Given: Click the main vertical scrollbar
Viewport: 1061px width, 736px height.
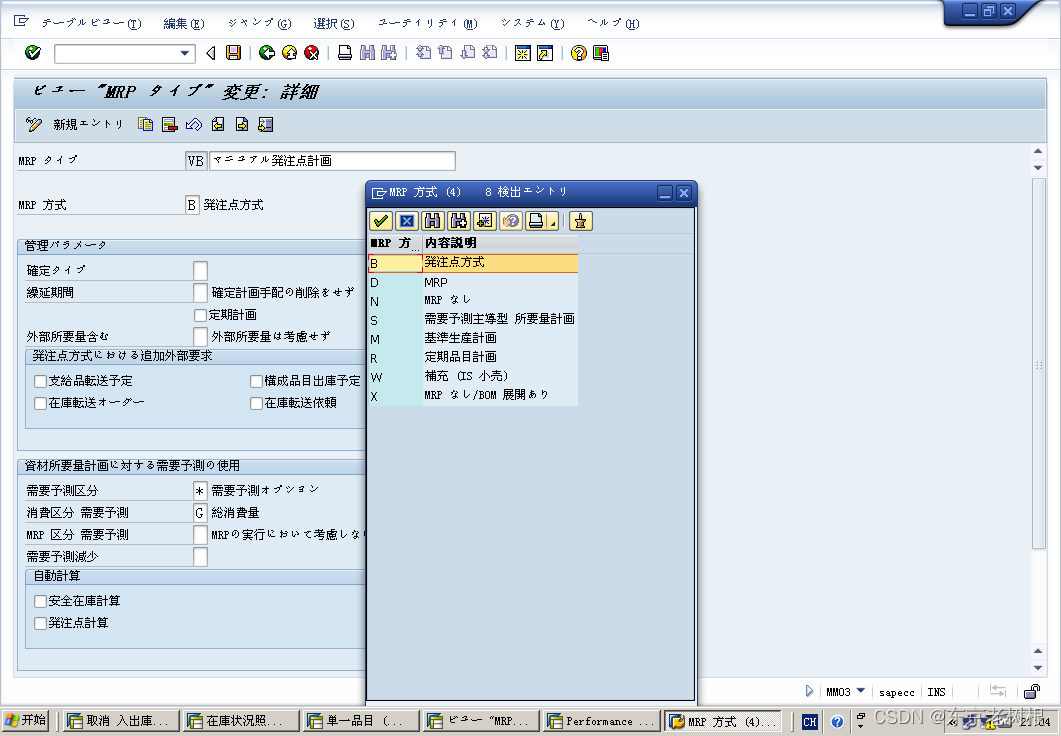Looking at the screenshot, I should (1039, 364).
